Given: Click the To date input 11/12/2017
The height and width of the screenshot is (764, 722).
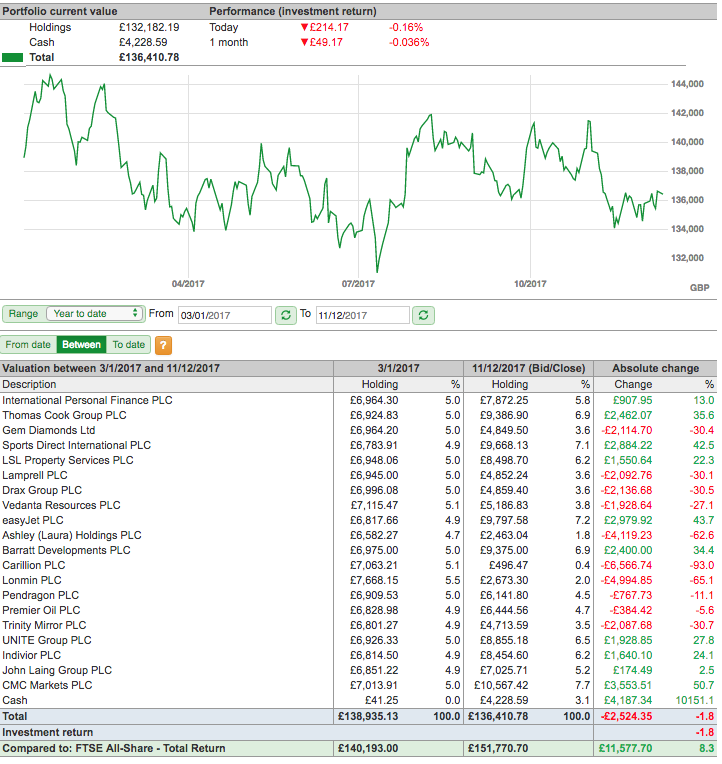Looking at the screenshot, I should click(362, 315).
